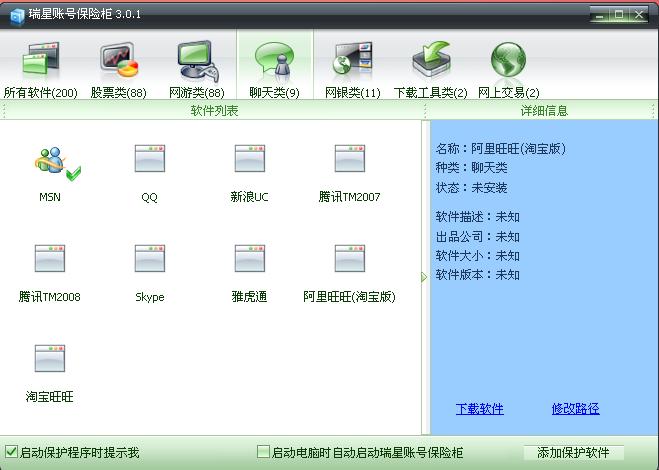Click the 添加保护软件 button
659x470 pixels.
coord(573,452)
